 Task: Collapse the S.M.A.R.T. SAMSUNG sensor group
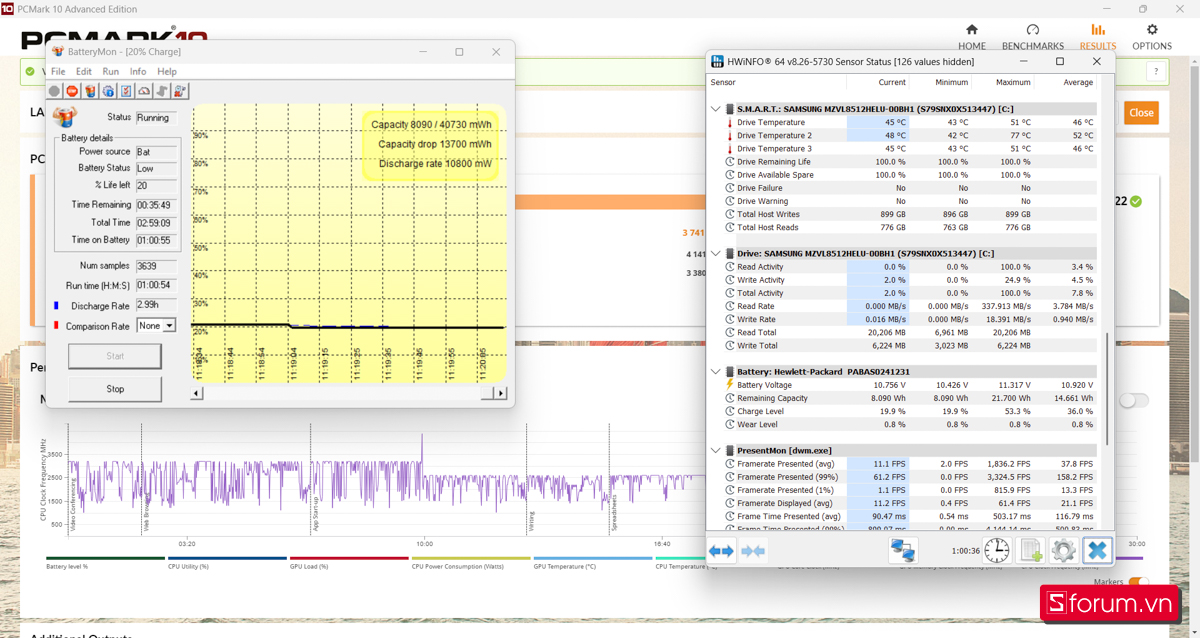(715, 109)
